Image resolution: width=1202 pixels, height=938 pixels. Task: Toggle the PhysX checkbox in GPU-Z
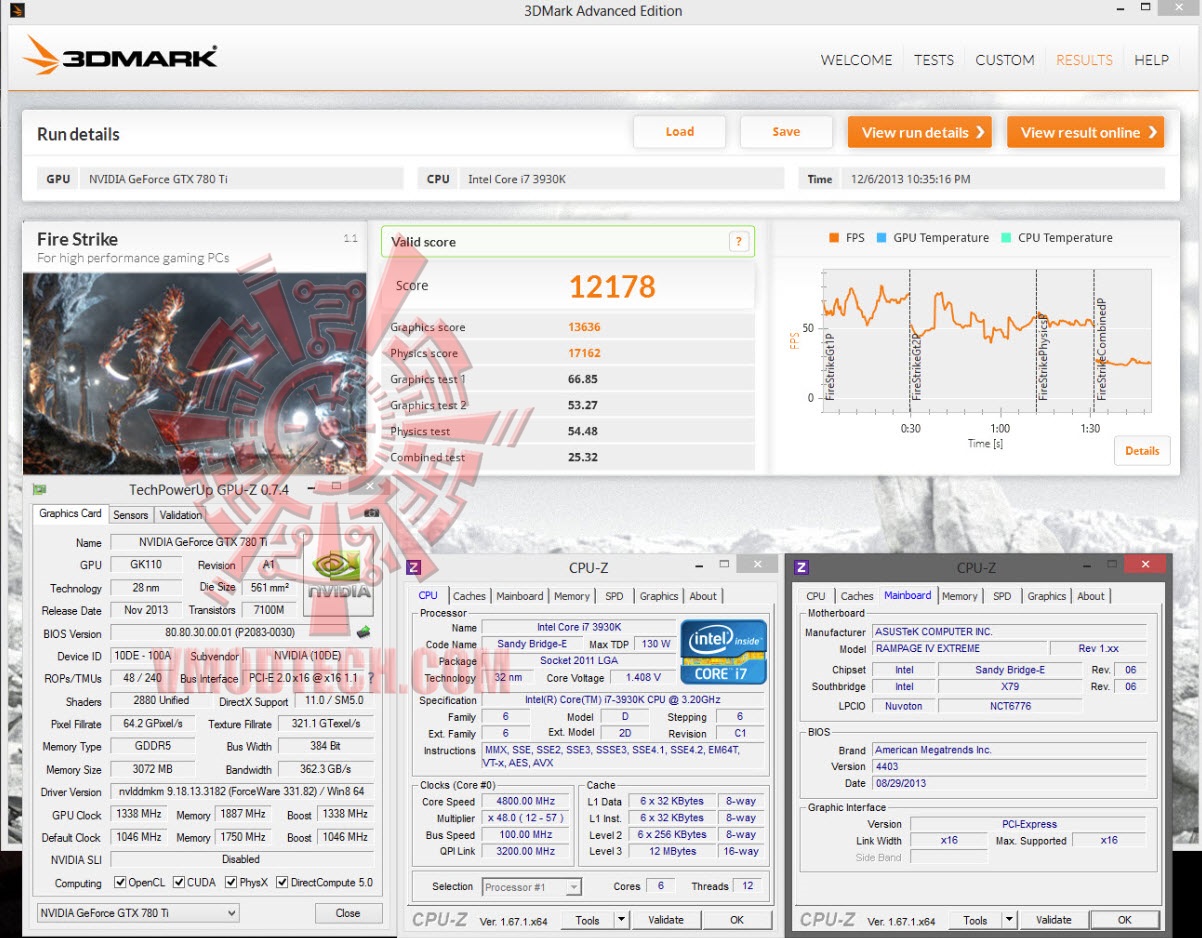click(231, 883)
